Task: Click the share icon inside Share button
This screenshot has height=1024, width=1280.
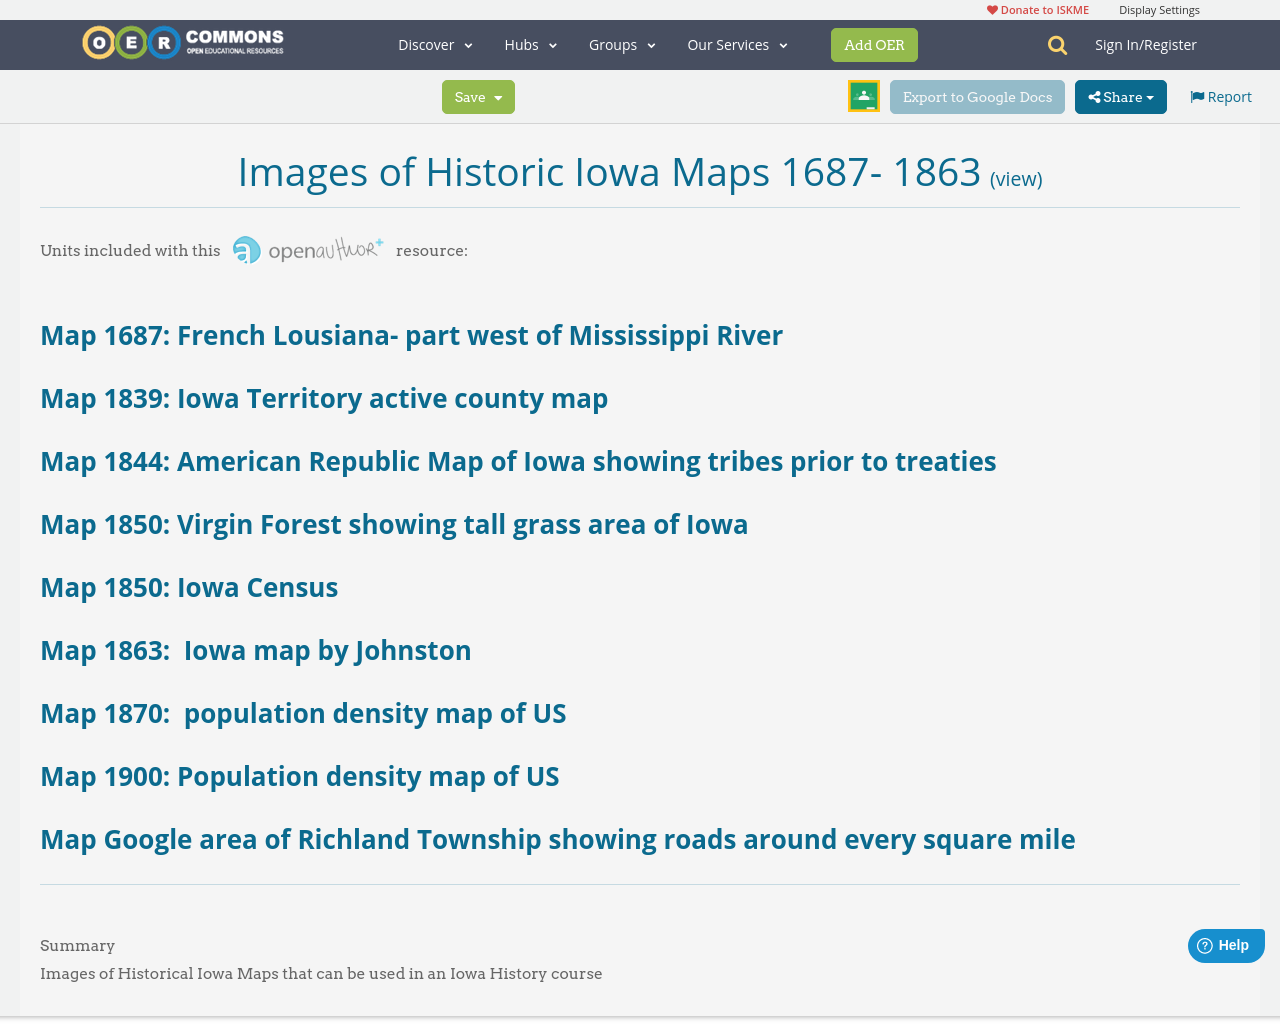Action: point(1092,95)
